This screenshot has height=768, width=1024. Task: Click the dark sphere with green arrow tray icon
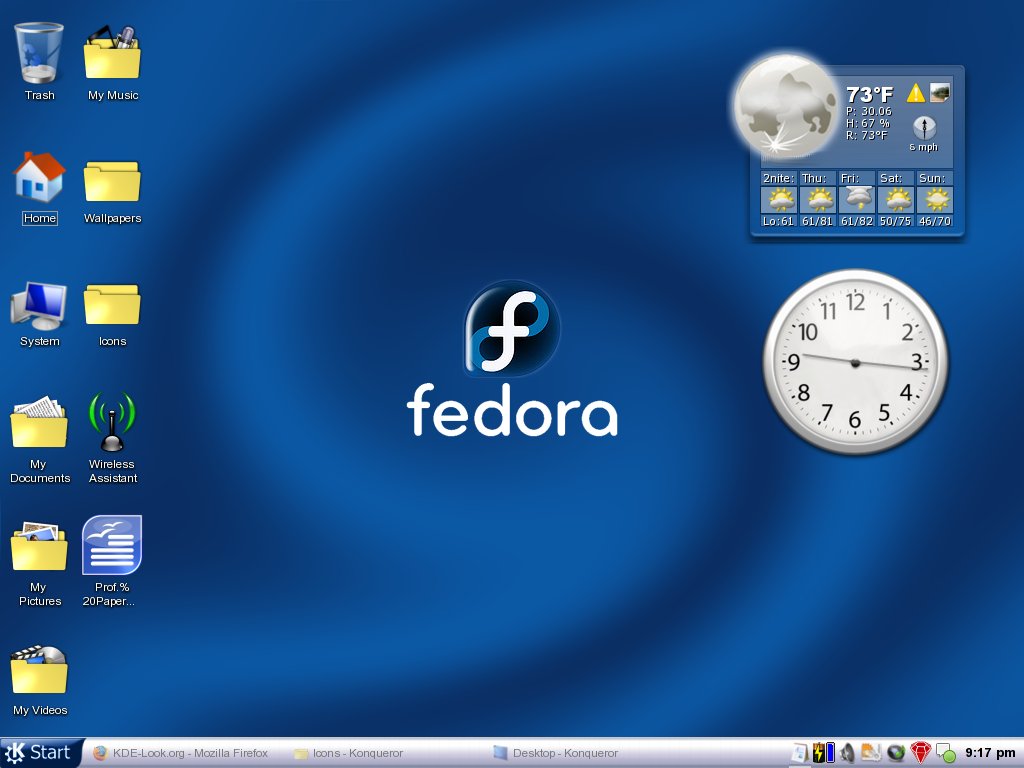pyautogui.click(x=896, y=753)
